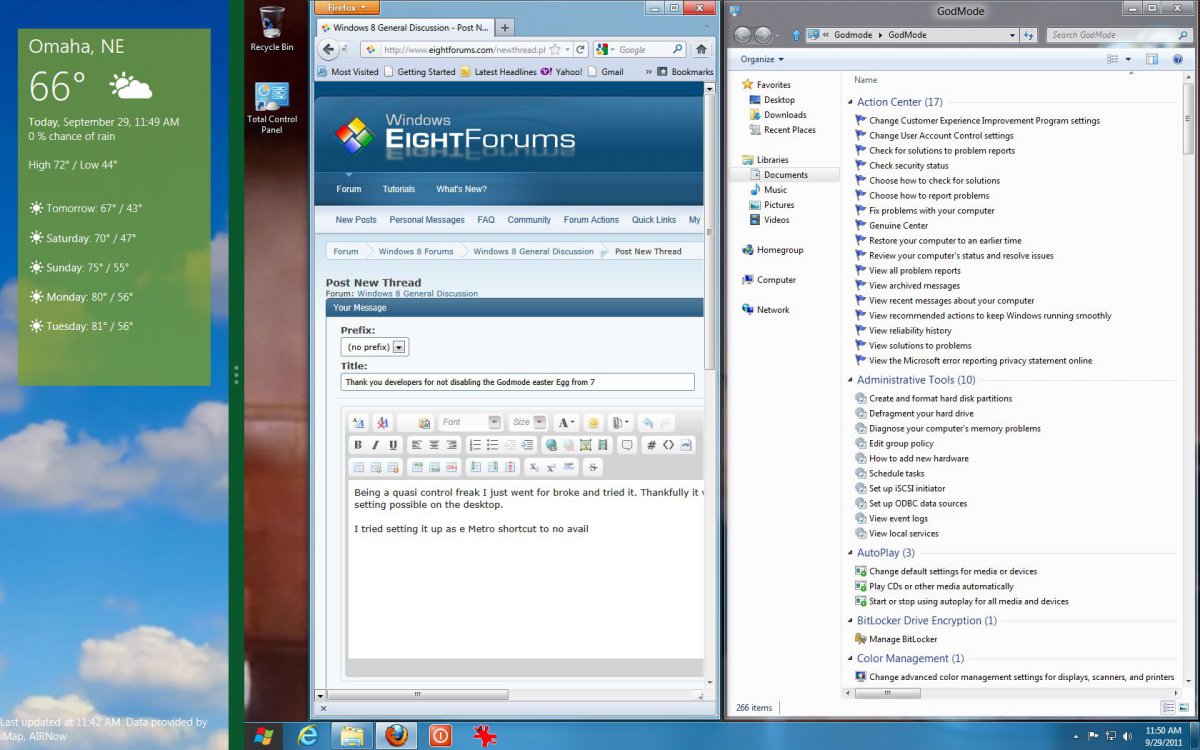Open the Organize menu in Explorer
The image size is (1200, 750).
click(x=761, y=59)
